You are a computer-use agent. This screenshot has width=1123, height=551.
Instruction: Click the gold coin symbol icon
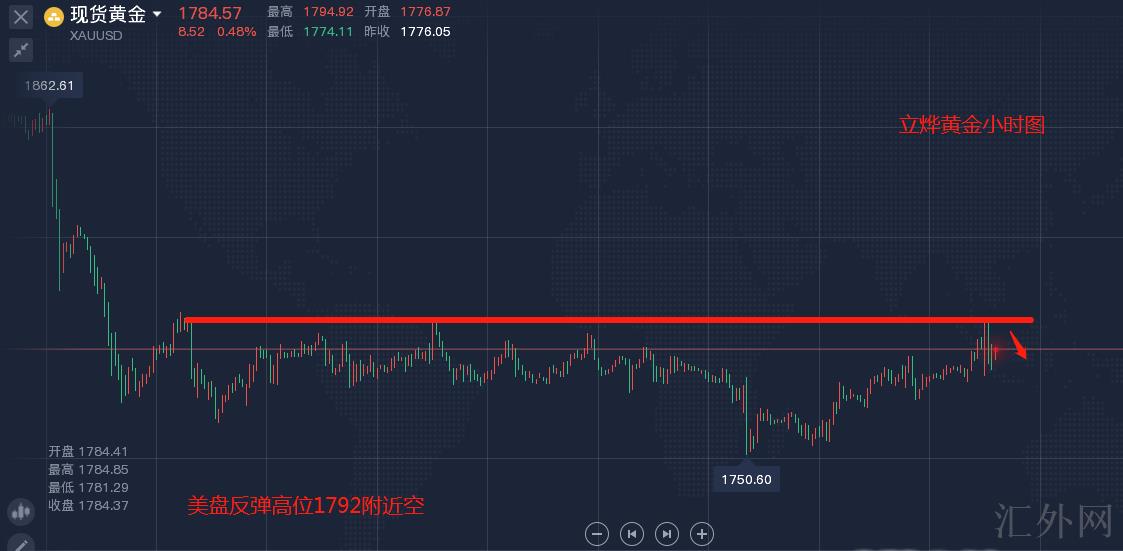(54, 17)
